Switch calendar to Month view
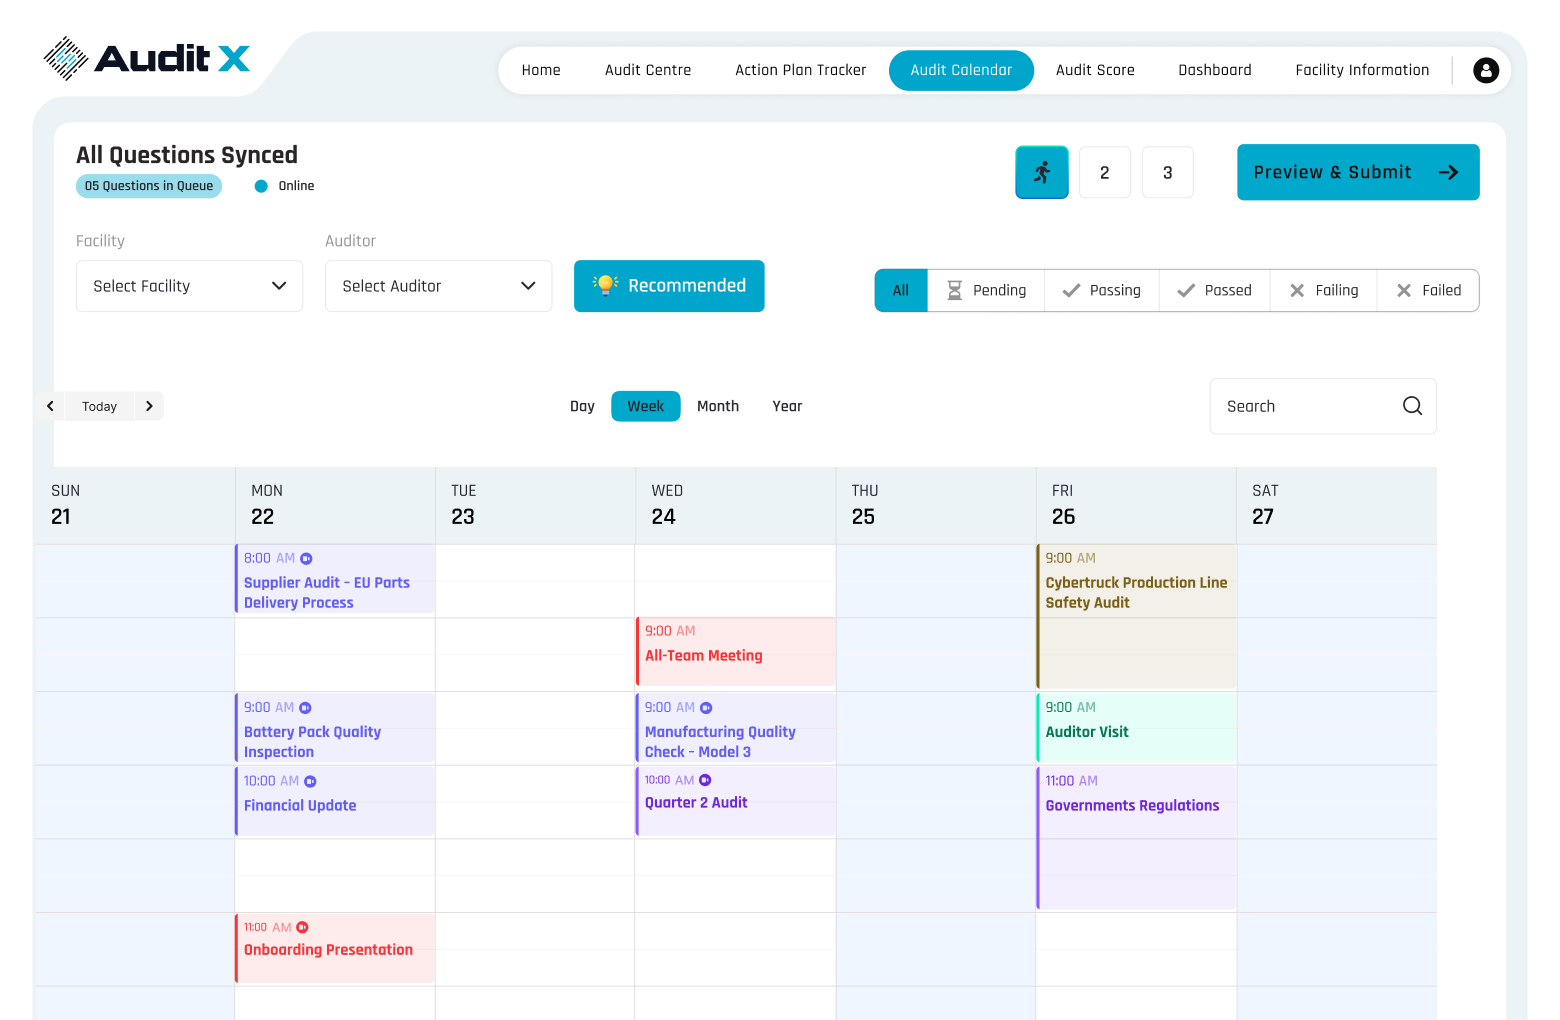 point(717,406)
